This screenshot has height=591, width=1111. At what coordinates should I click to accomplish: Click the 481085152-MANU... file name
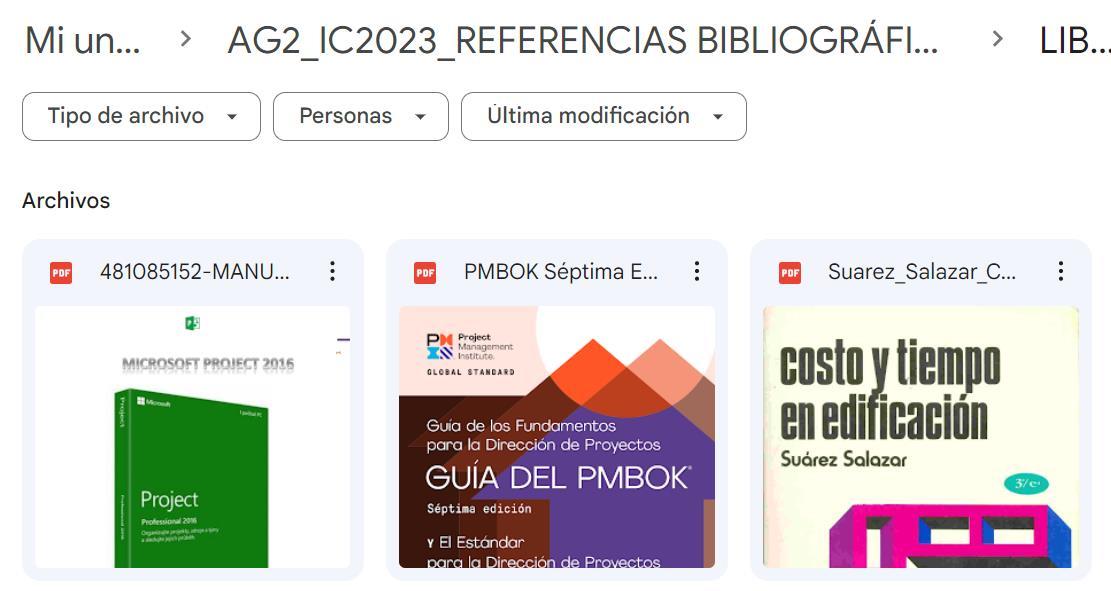(x=195, y=272)
